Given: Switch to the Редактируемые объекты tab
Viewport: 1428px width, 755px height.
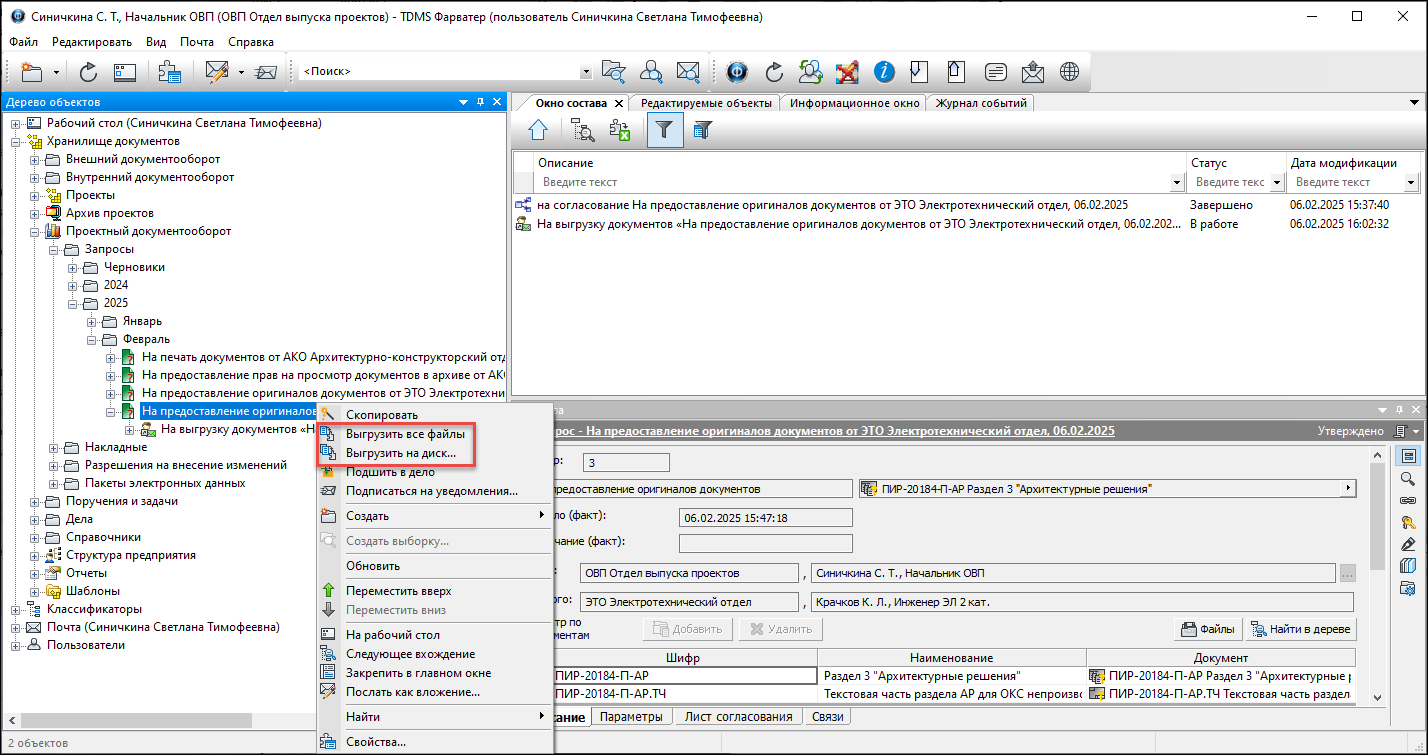Looking at the screenshot, I should tap(706, 103).
